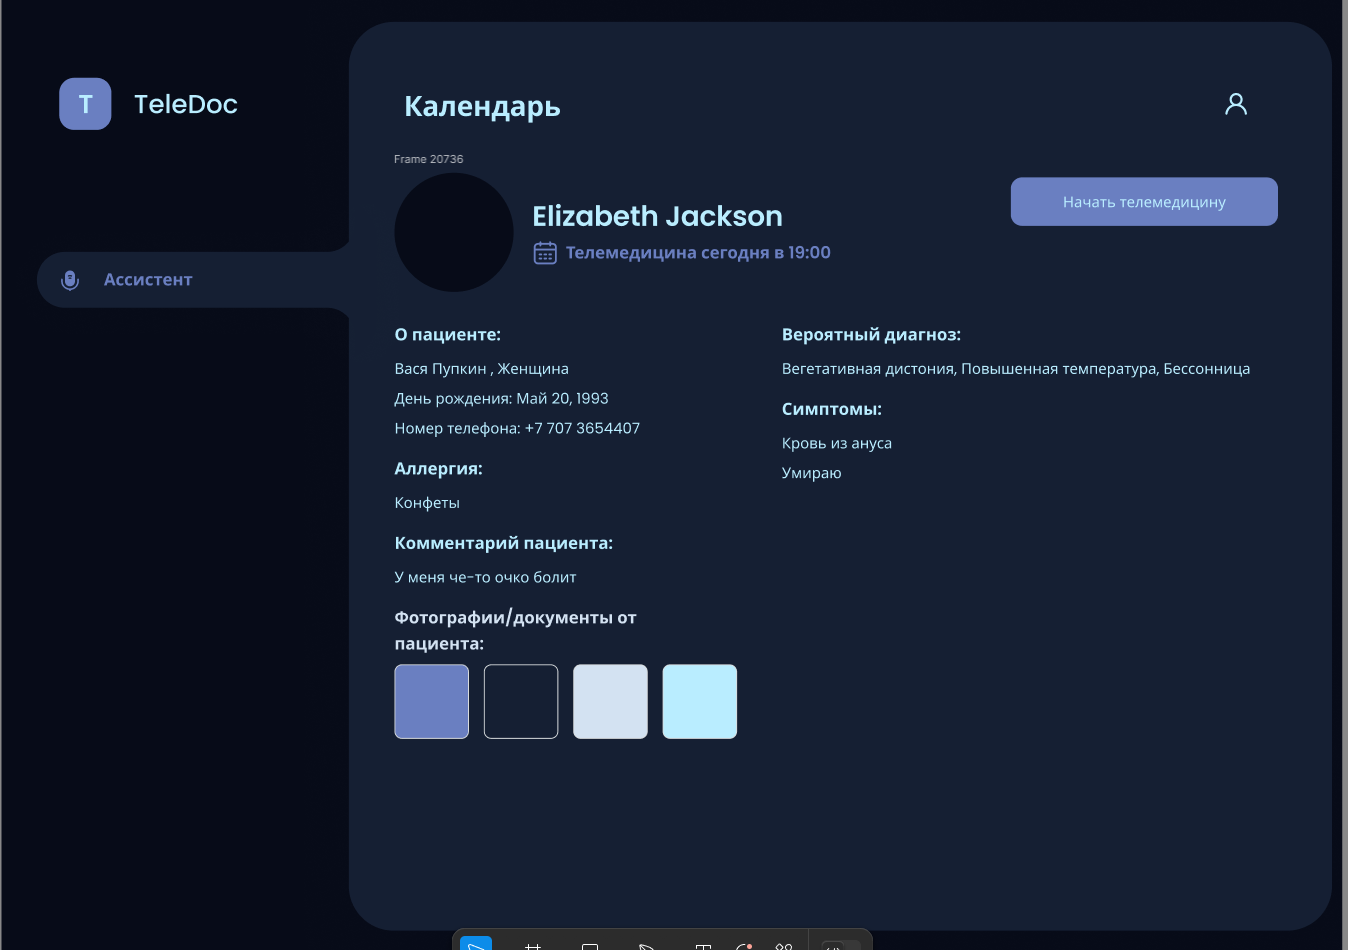
Task: Click the Календарь page title
Action: pos(482,106)
